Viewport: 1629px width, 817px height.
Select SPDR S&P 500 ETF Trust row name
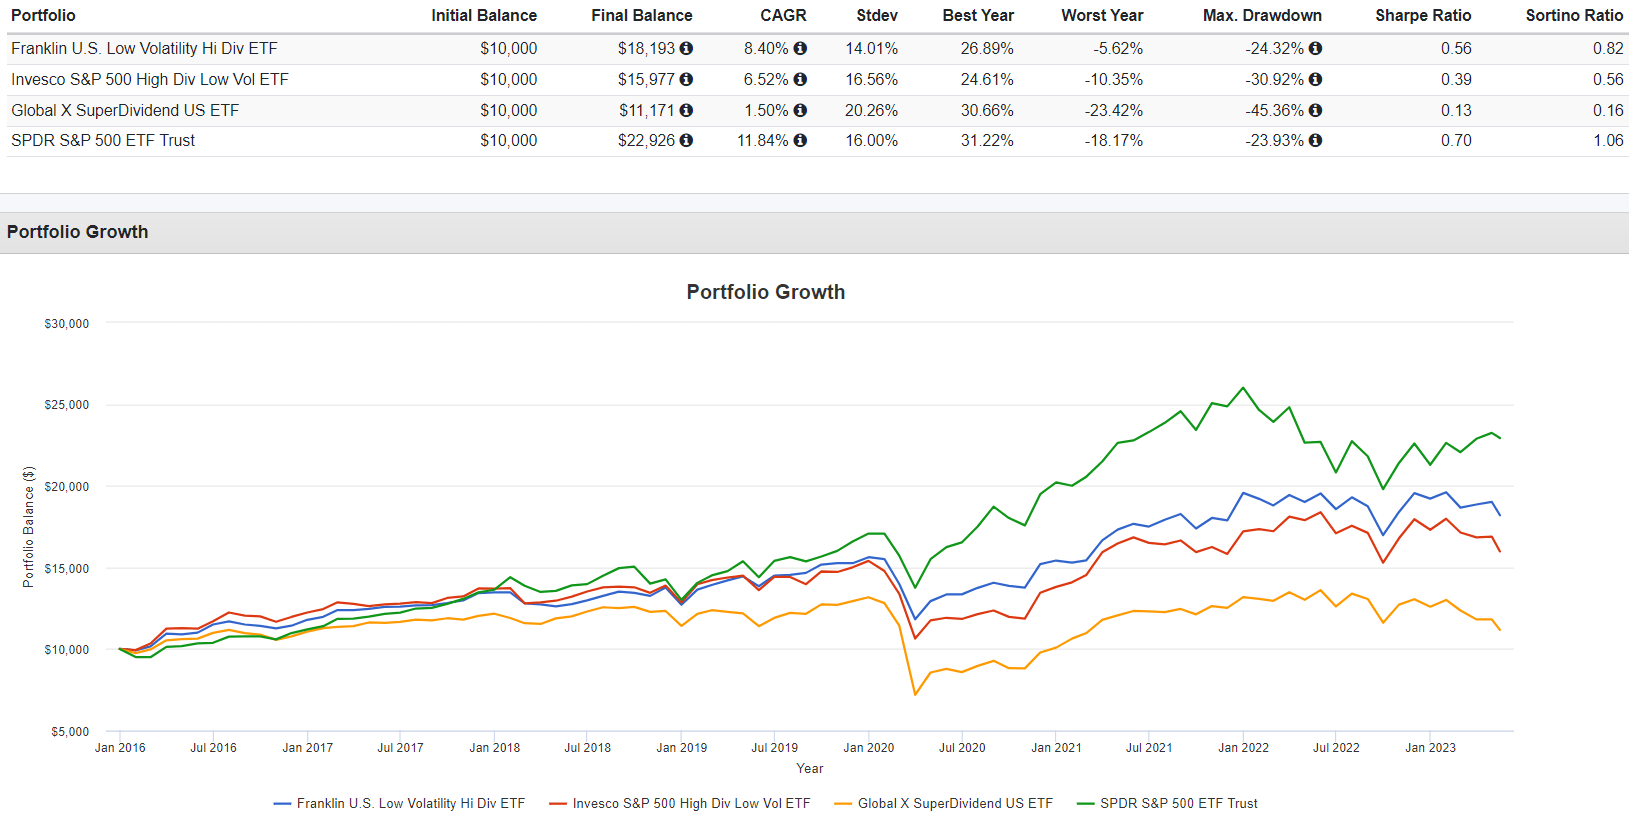coord(103,140)
